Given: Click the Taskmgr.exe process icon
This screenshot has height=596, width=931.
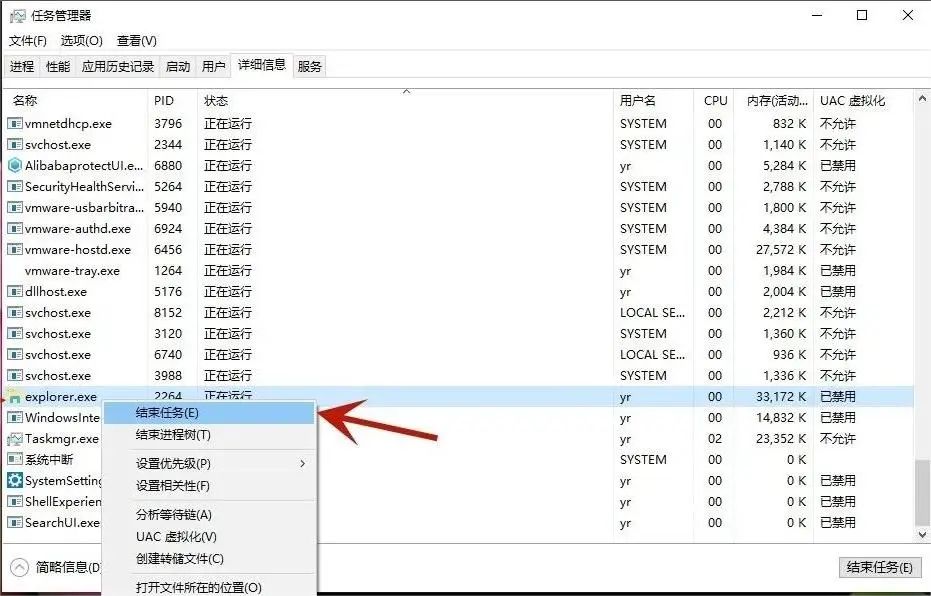Looking at the screenshot, I should tap(14, 438).
